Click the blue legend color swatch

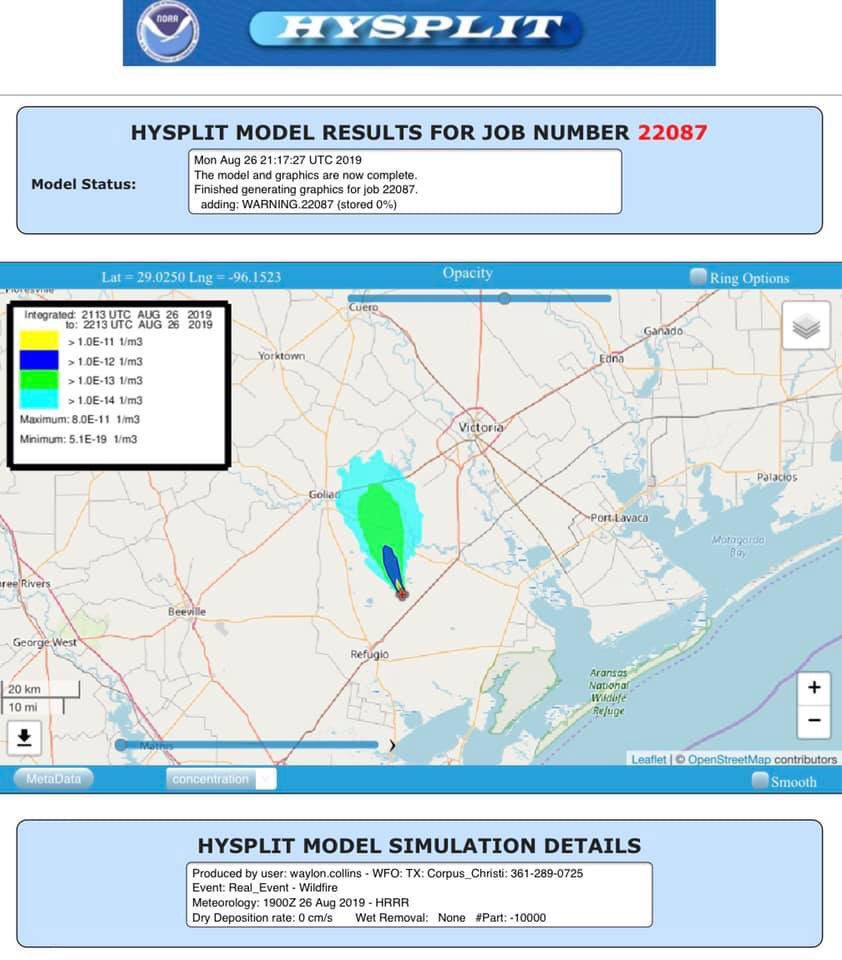39,359
